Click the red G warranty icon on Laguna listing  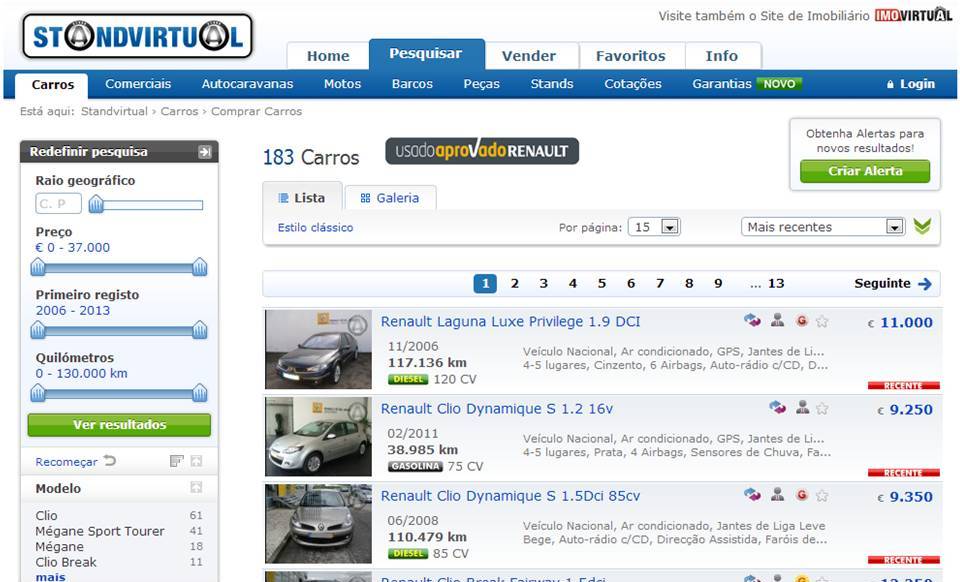click(801, 321)
